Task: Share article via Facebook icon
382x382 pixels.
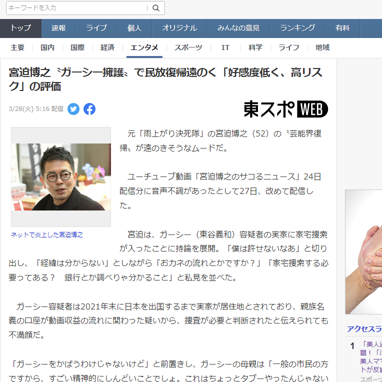Action: 89,109
